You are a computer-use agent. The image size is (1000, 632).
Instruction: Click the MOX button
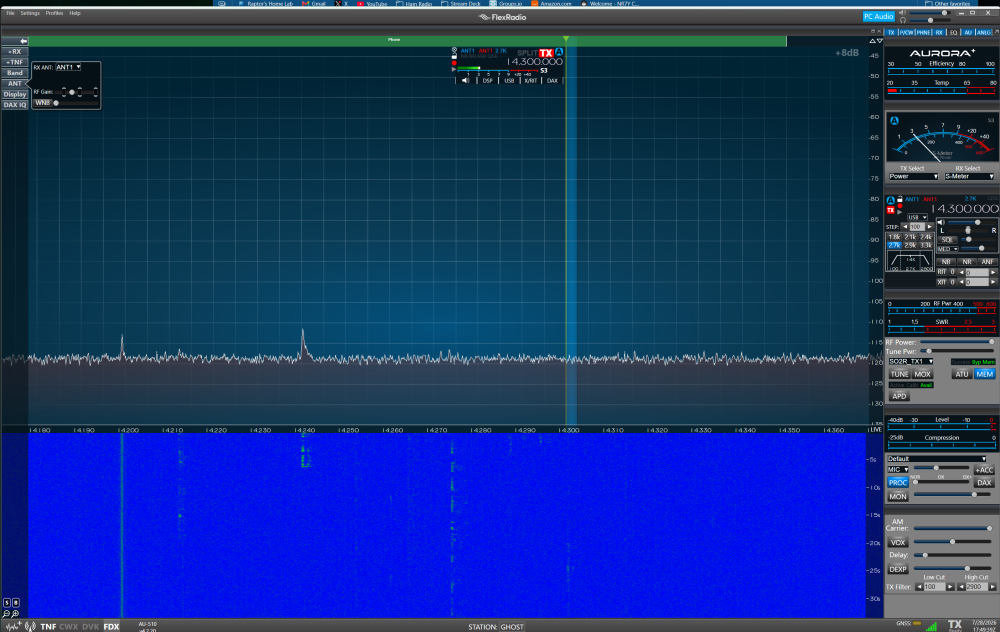[x=922, y=374]
